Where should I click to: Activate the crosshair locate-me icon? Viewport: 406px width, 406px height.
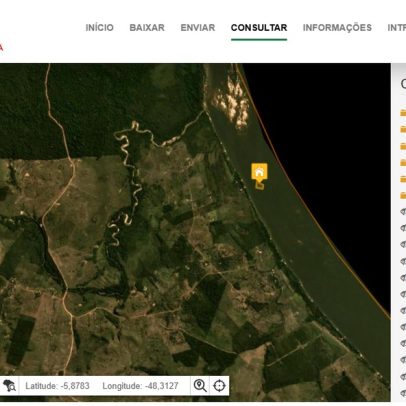(x=219, y=386)
